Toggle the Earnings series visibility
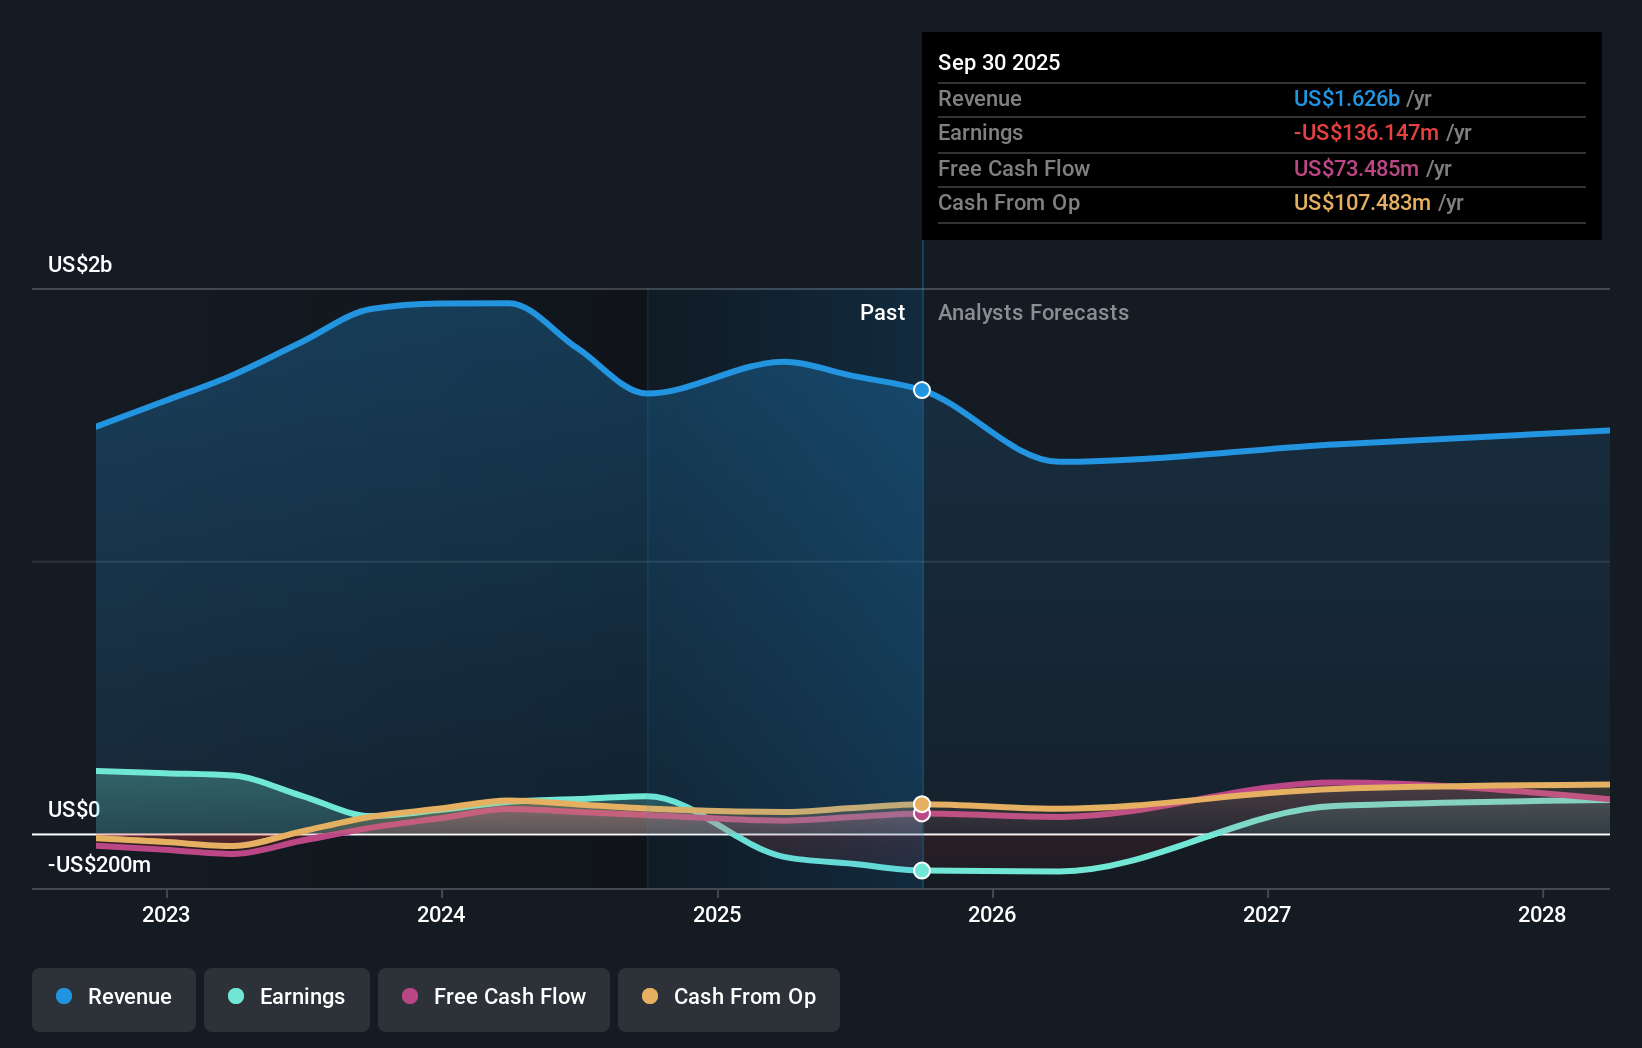This screenshot has width=1642, height=1048. (286, 999)
